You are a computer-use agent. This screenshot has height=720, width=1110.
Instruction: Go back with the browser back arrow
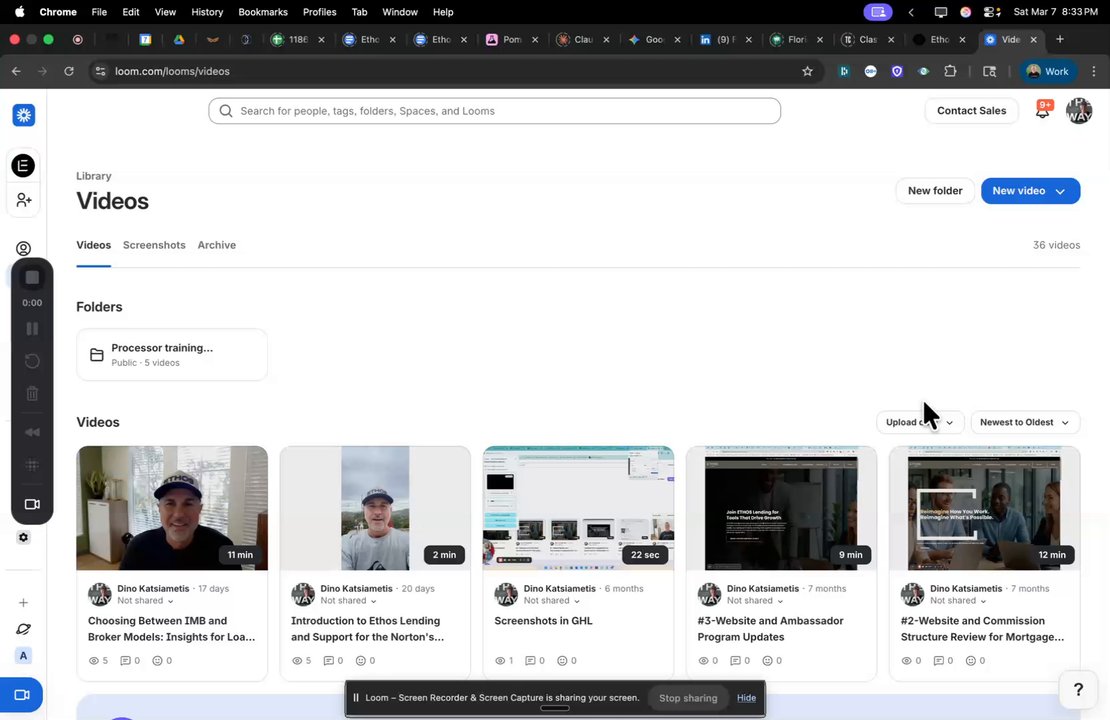click(x=16, y=71)
